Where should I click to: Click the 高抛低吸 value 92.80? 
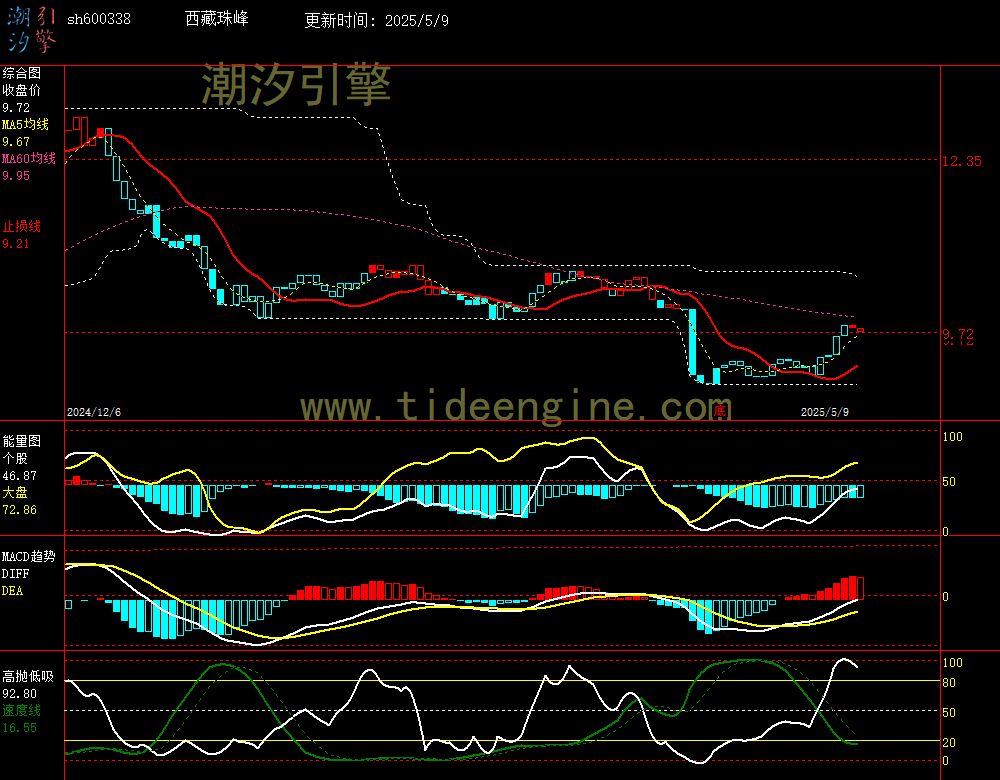pos(20,693)
